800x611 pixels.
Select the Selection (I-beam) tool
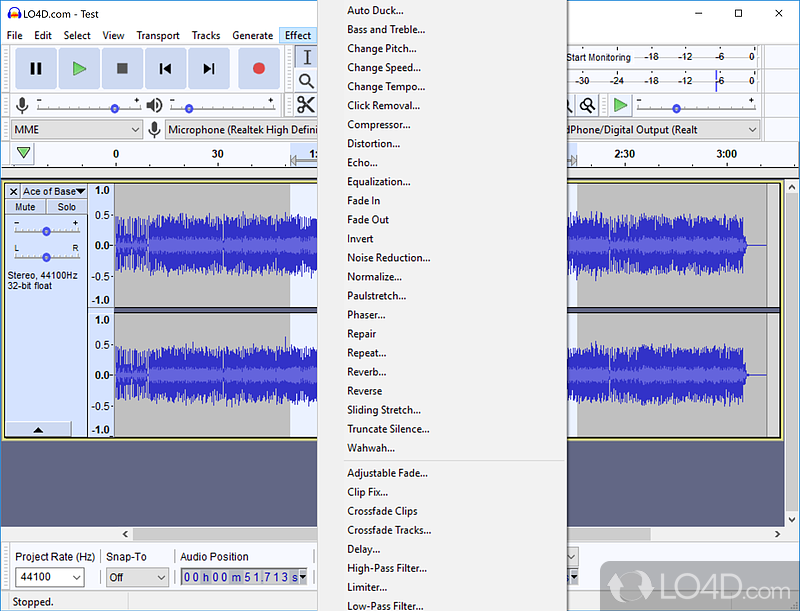[307, 57]
